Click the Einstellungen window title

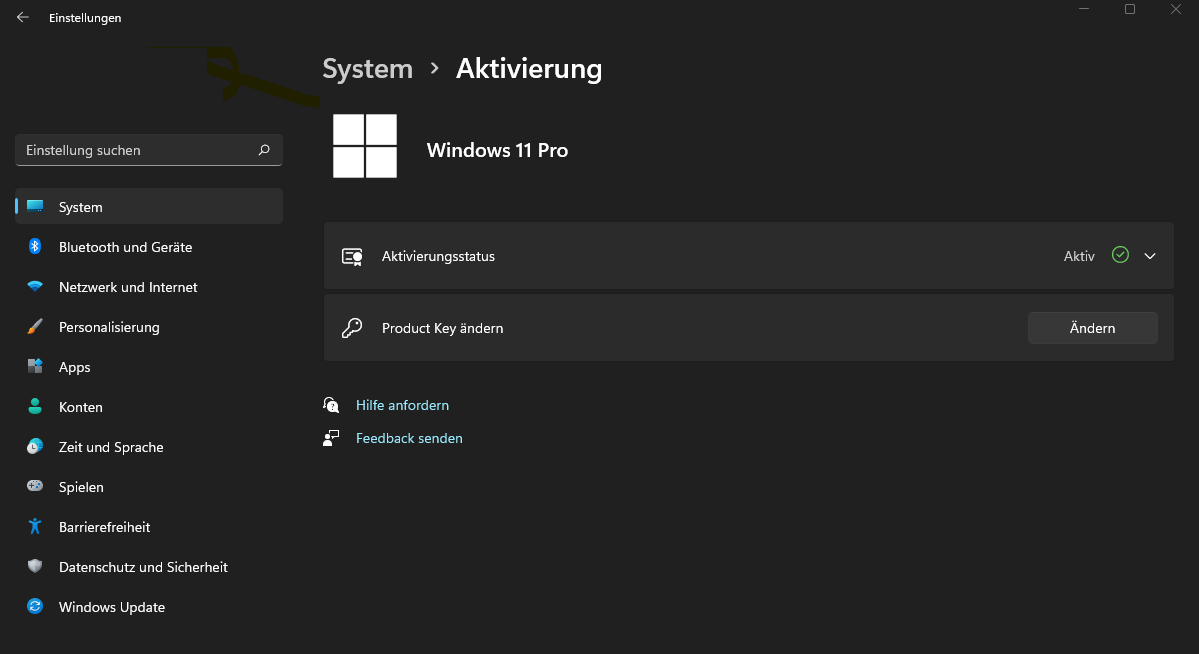85,18
